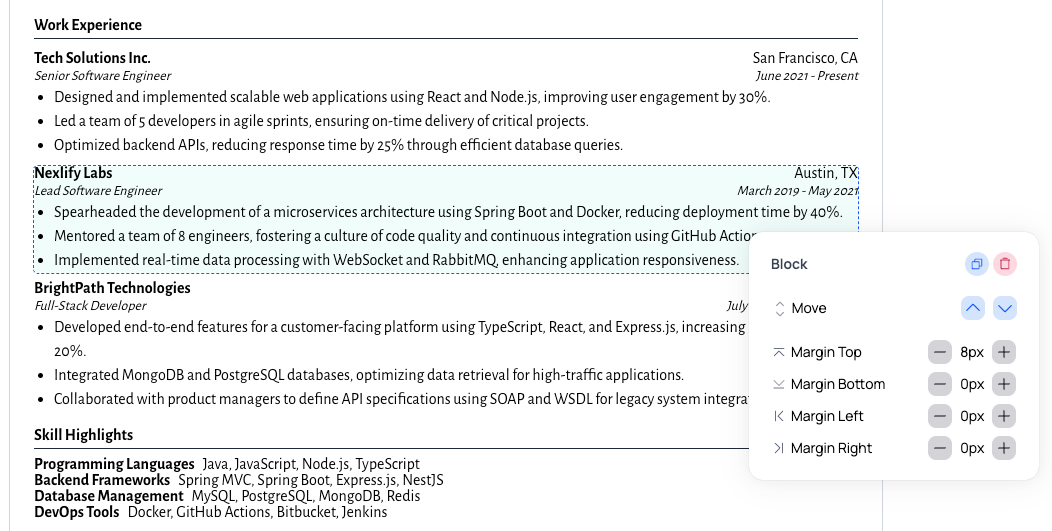Click bullet about integrating MongoDB and PostgreSQL
The image size is (1052, 531).
(x=369, y=375)
